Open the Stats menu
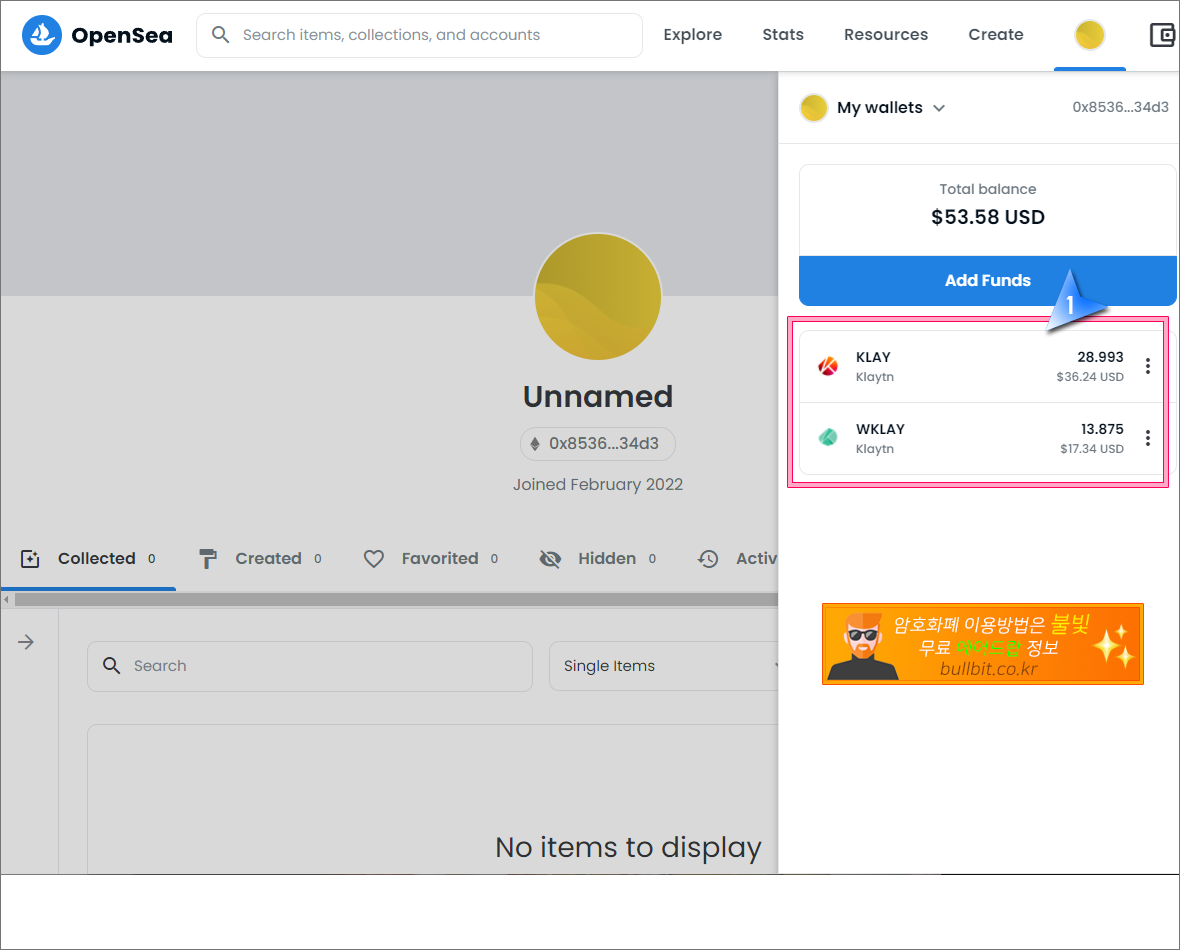Screen dimensions: 1180x950 click(783, 35)
